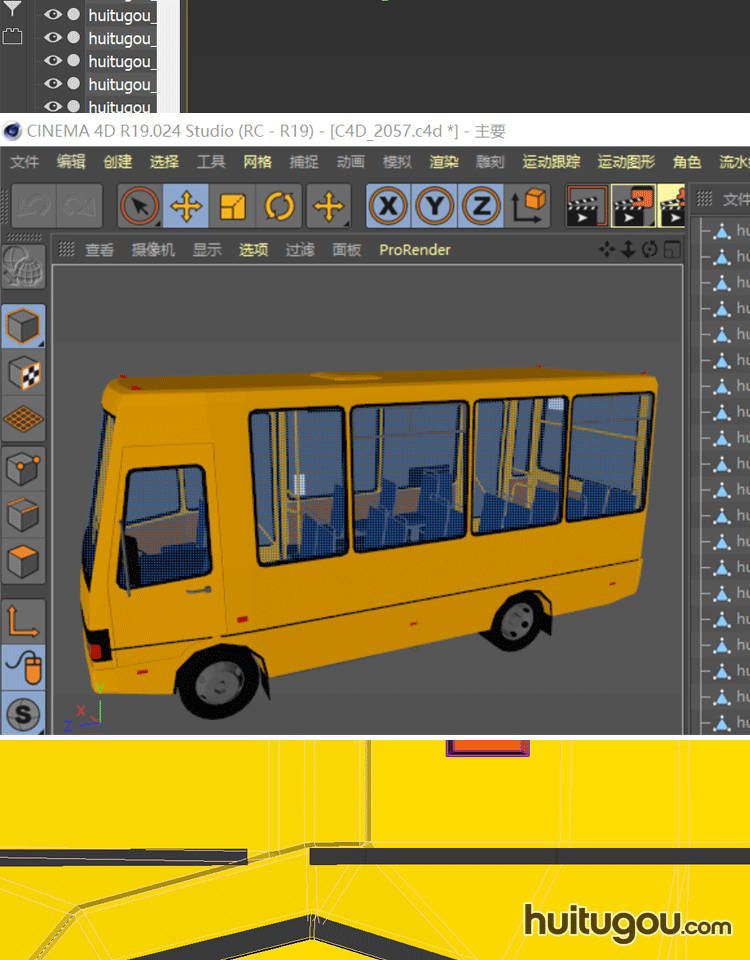This screenshot has width=750, height=960.
Task: Open the 创建 (Create) menu
Action: tap(117, 162)
